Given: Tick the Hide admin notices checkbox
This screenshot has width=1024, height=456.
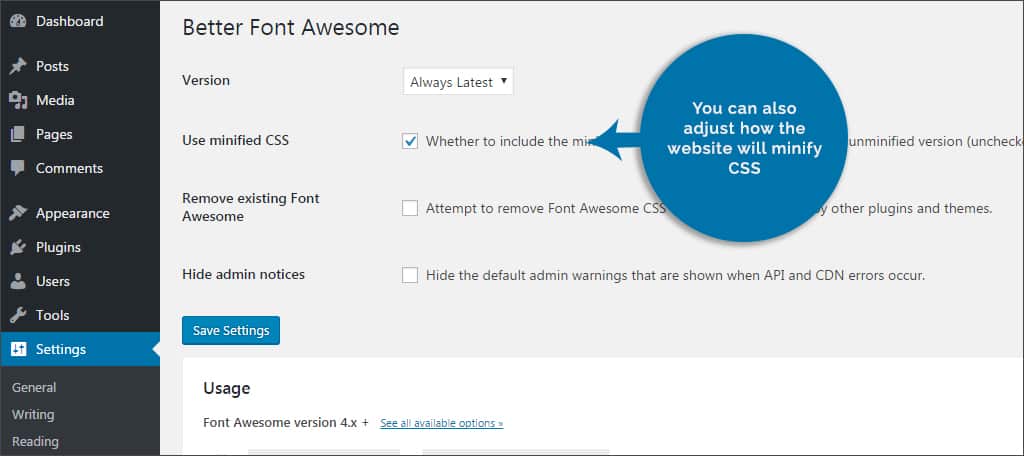Looking at the screenshot, I should point(409,275).
